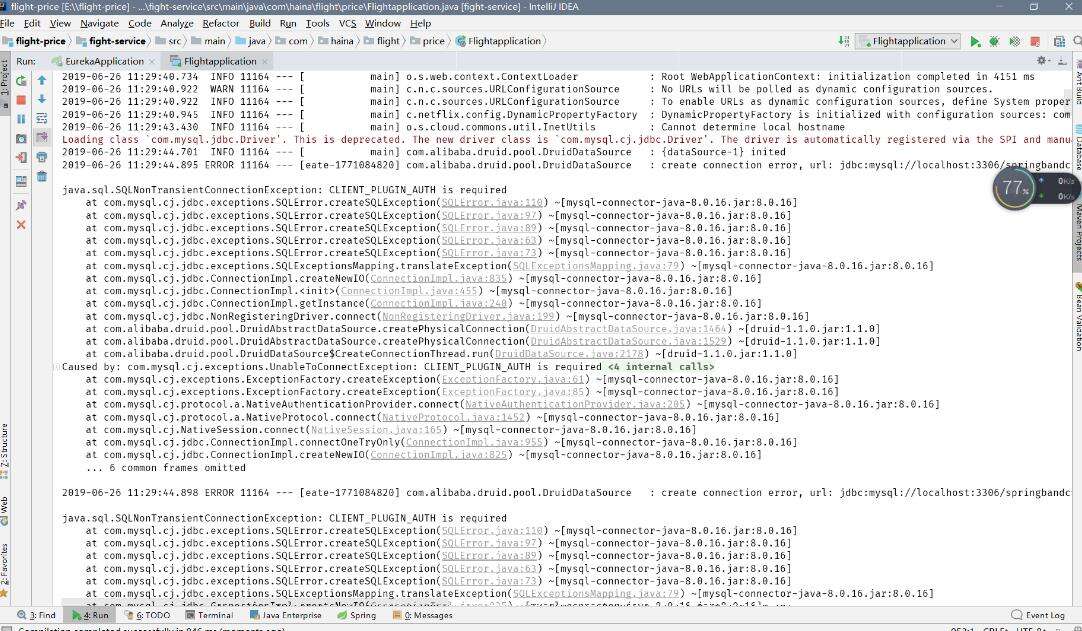Build project icon beside run configuration

point(843,41)
